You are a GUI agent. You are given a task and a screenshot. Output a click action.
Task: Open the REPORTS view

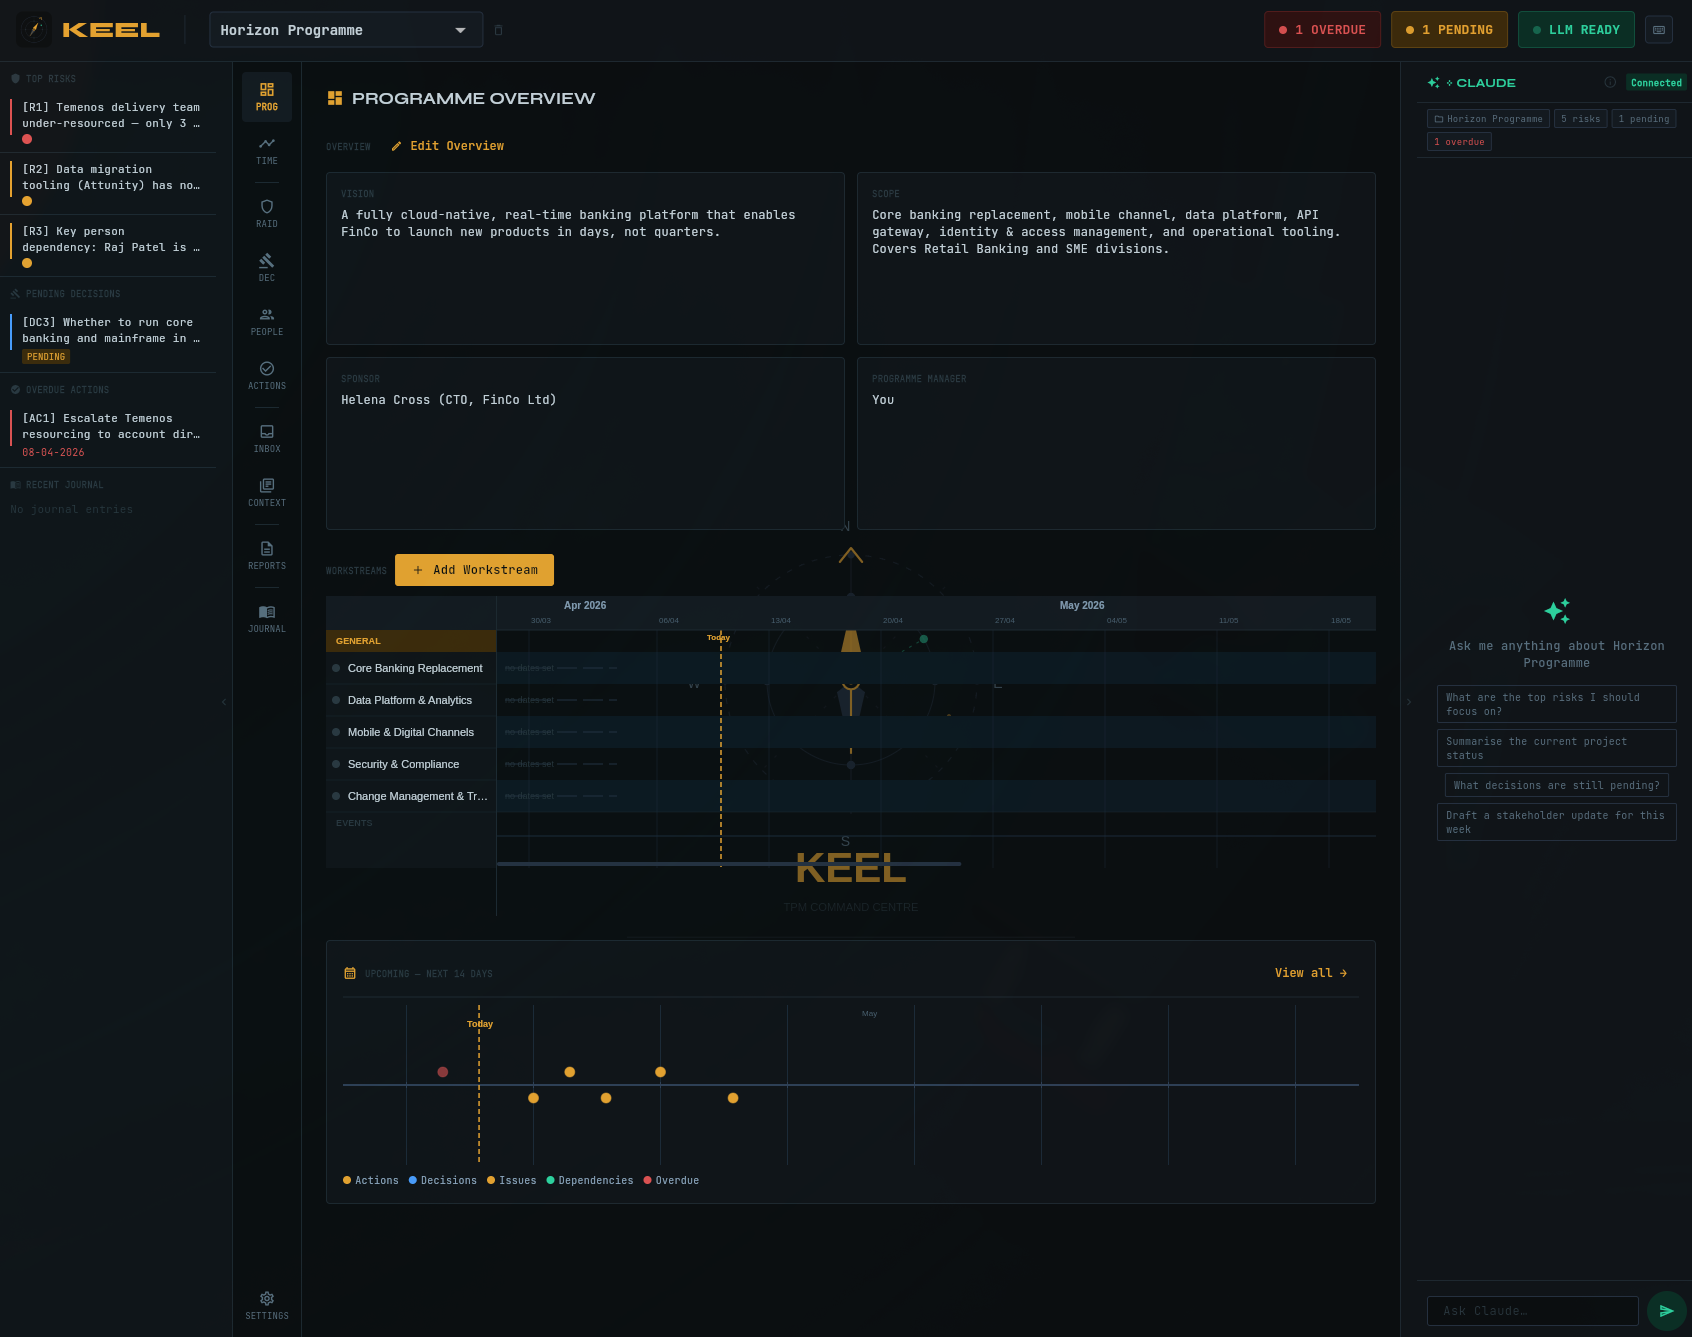pos(266,555)
